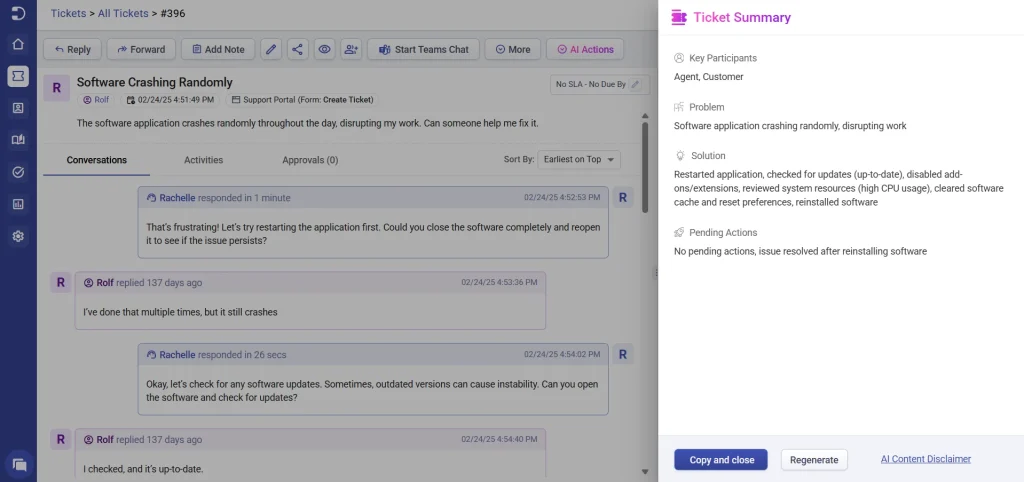Open the Reports chart sidebar icon
The height and width of the screenshot is (482, 1024).
pos(18,204)
